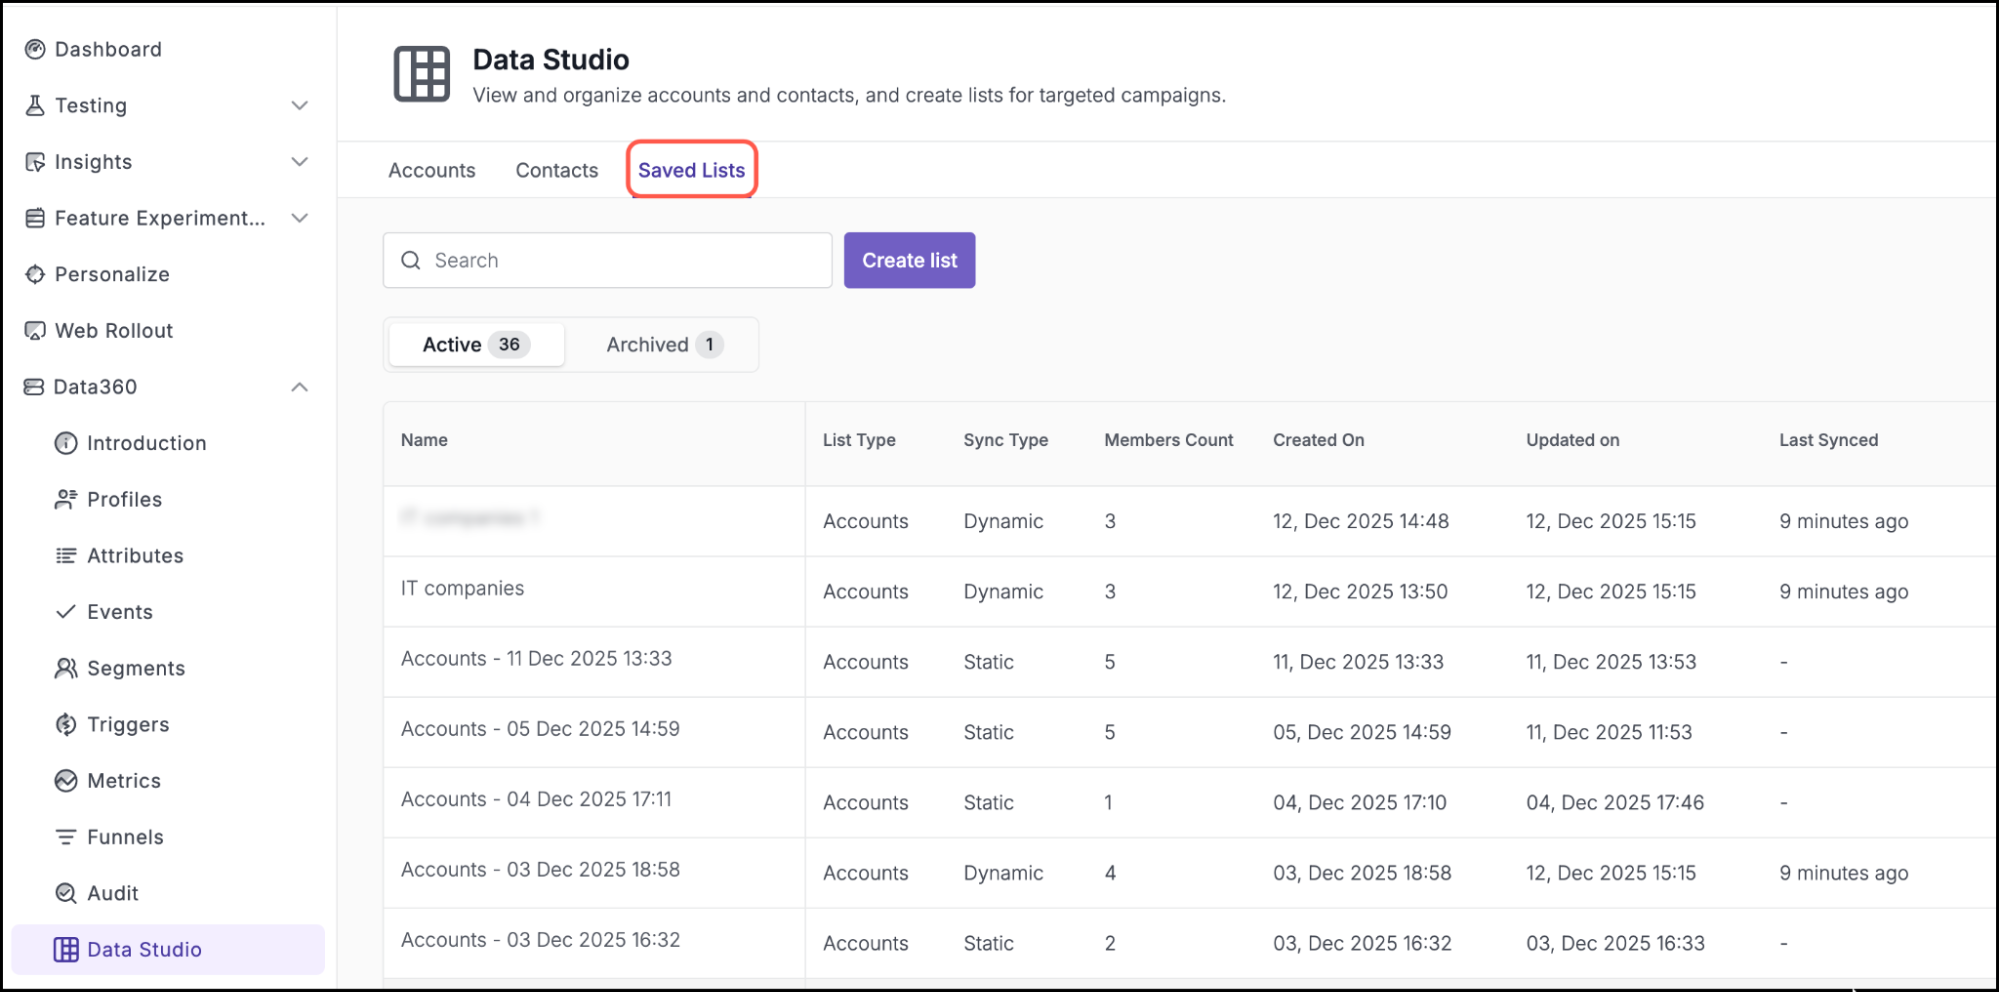This screenshot has height=992, width=1999.
Task: Click the Funnels filter icon
Action: coord(66,837)
